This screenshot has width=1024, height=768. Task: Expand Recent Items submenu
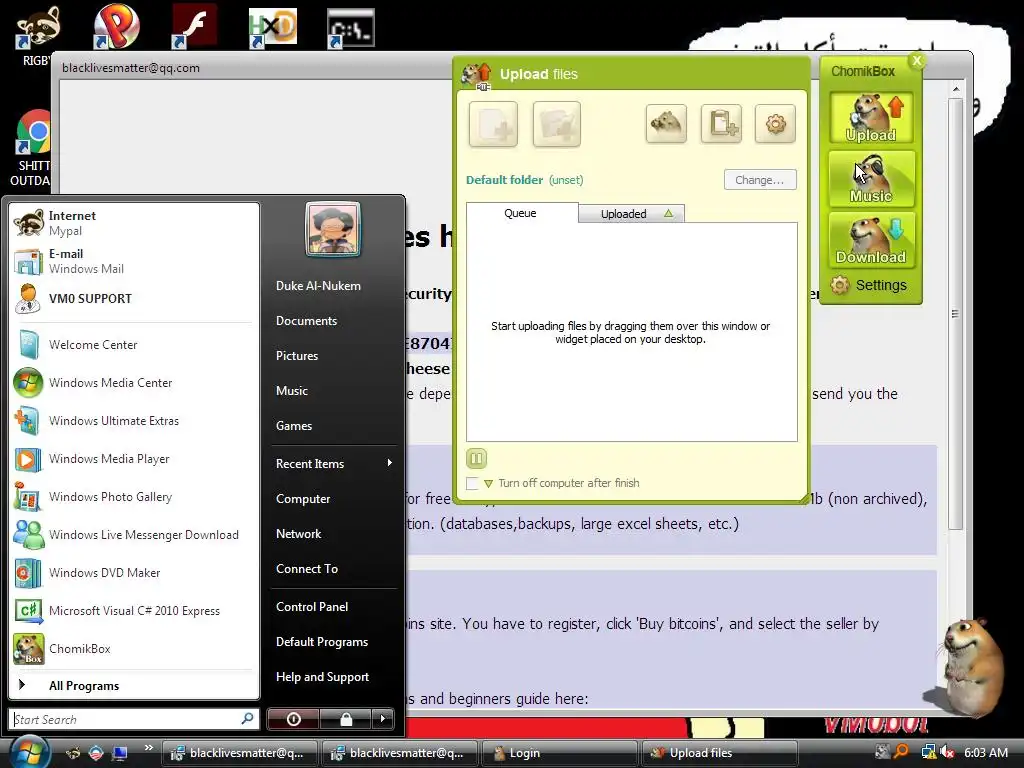tap(333, 464)
